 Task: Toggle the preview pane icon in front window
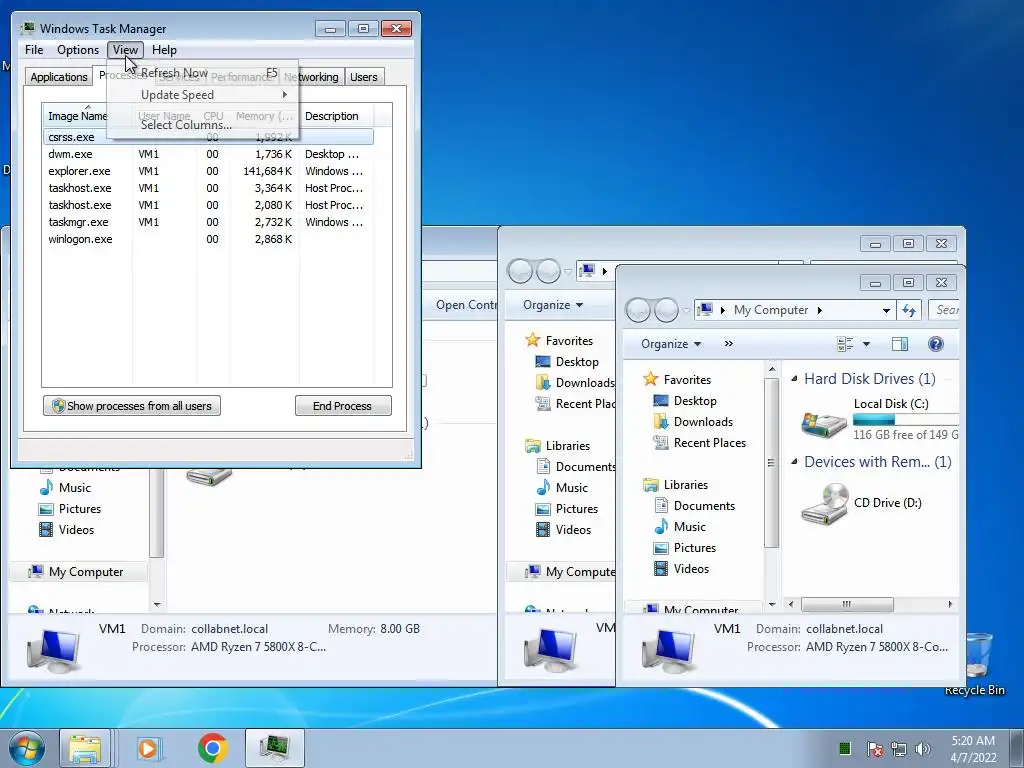(x=900, y=344)
